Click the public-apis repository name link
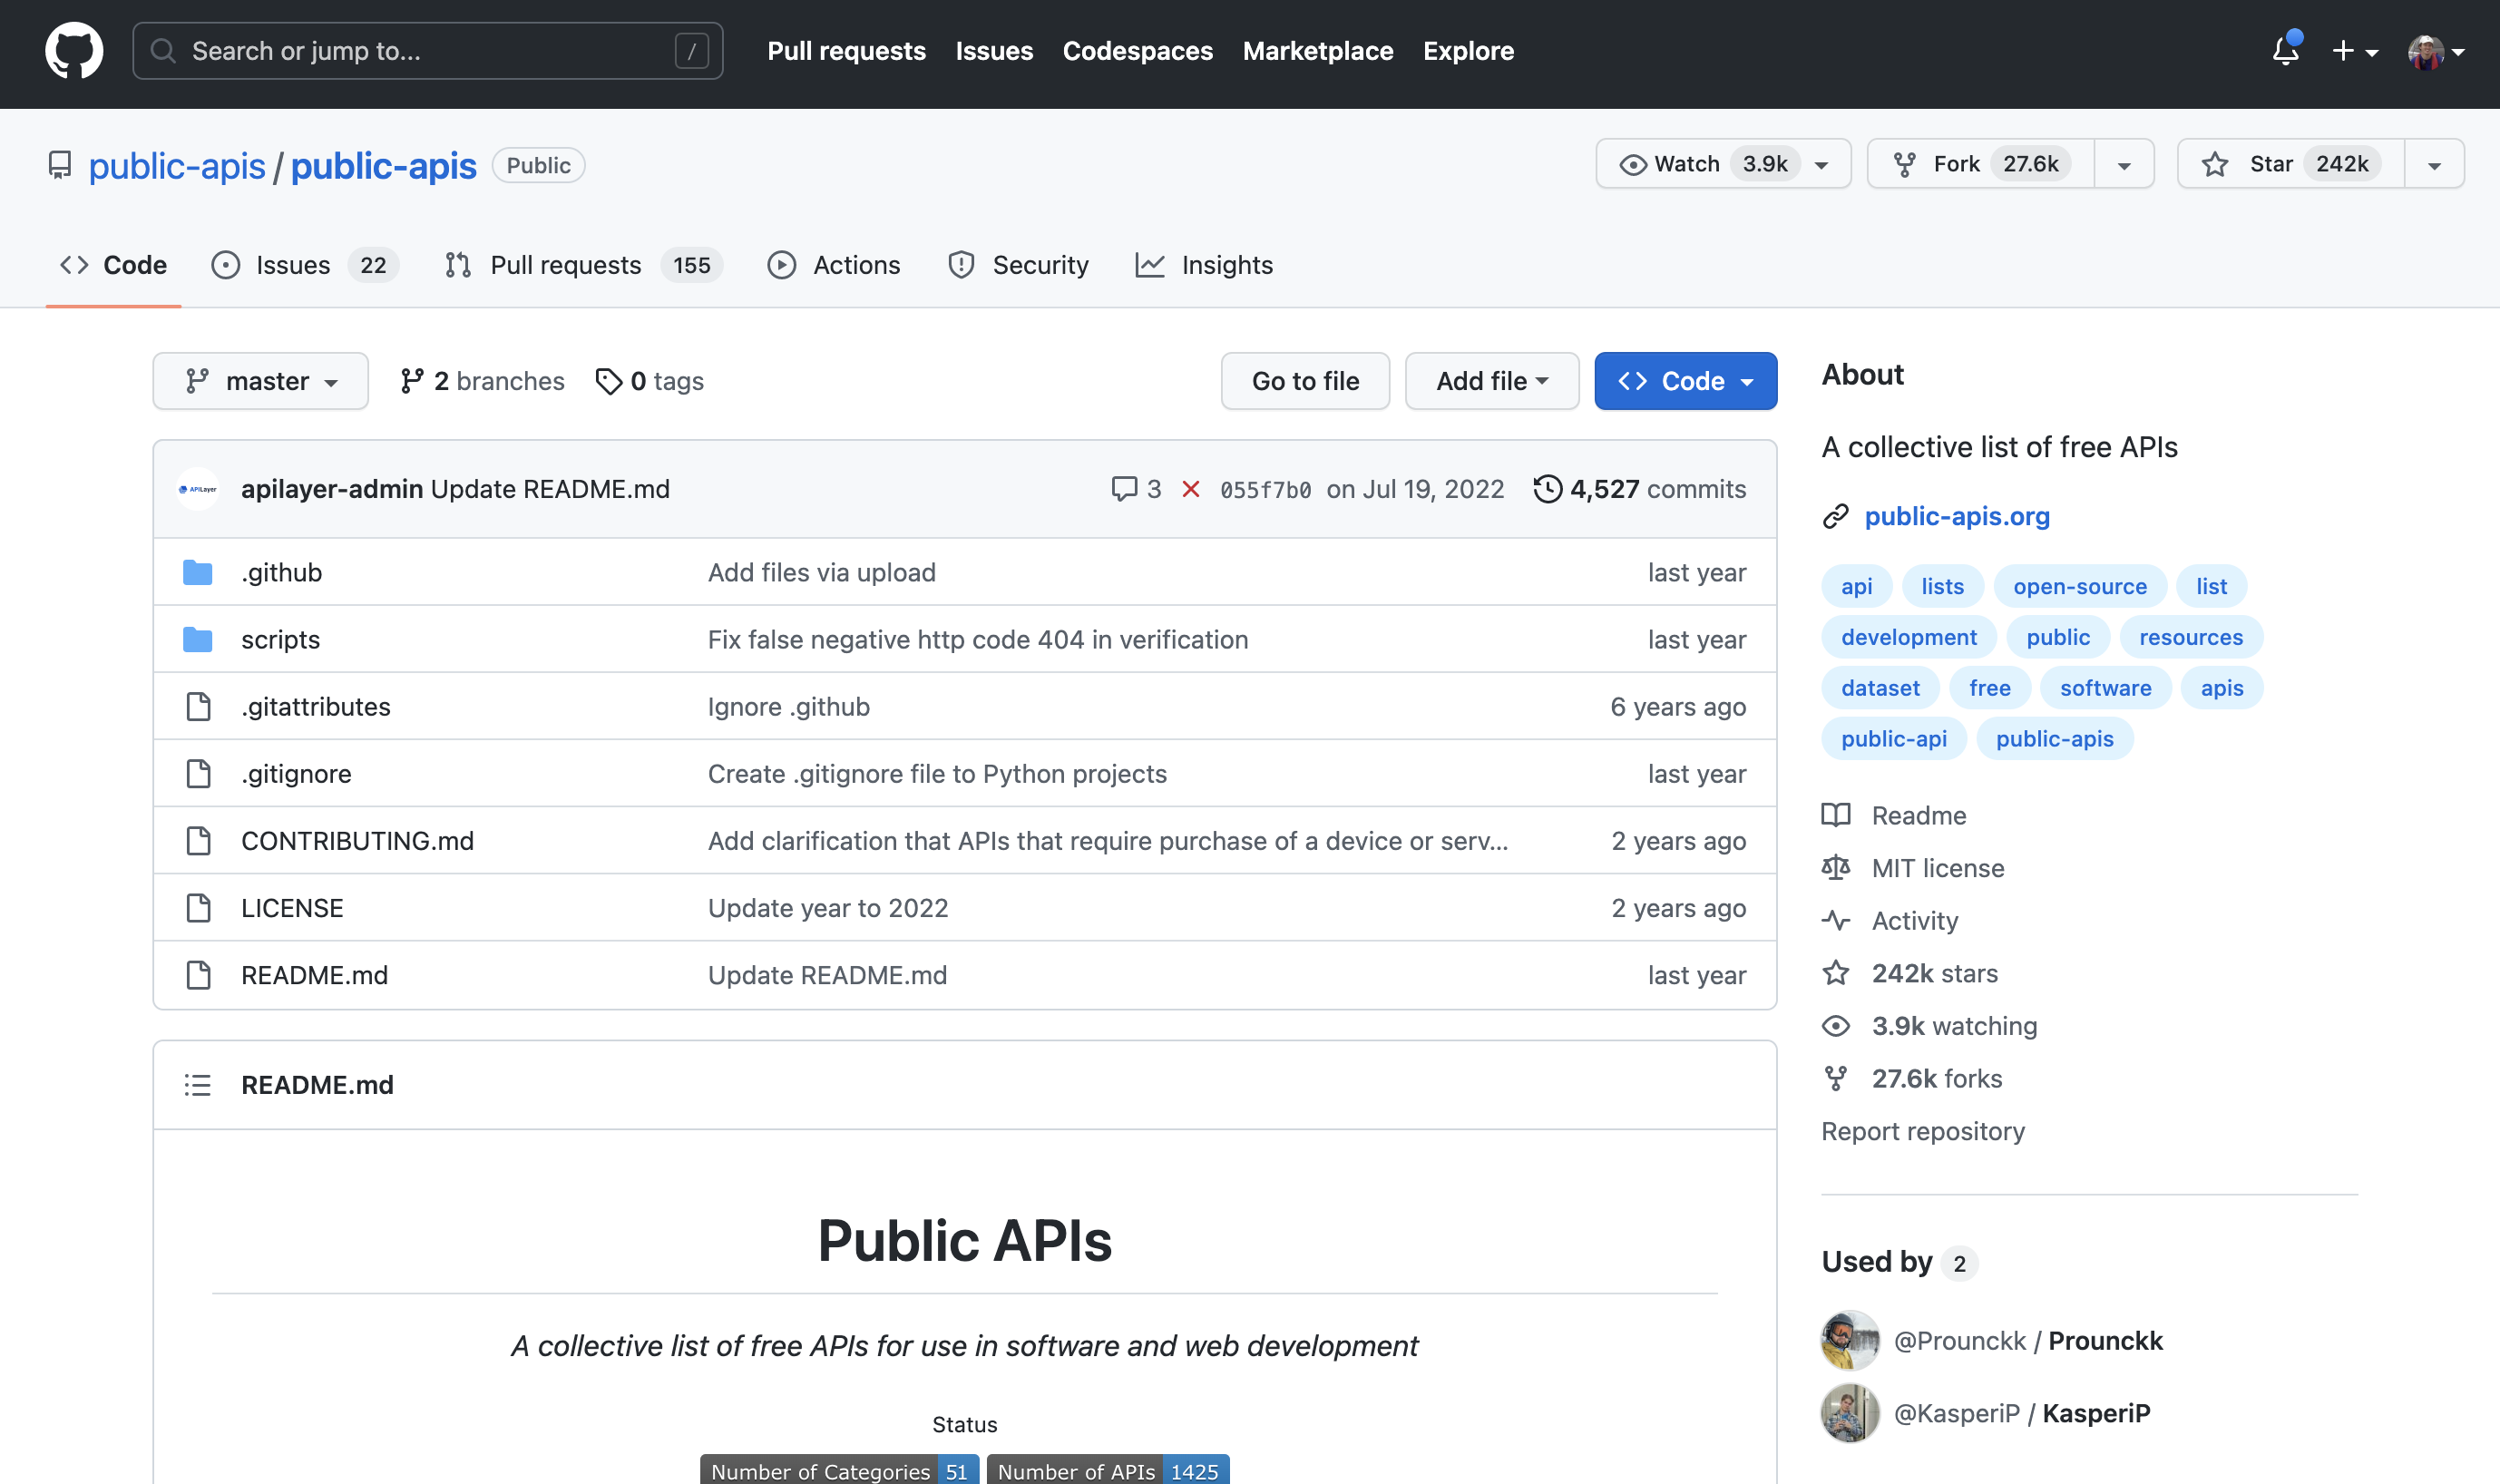Screen dimensions: 2500x1484 (x=383, y=165)
